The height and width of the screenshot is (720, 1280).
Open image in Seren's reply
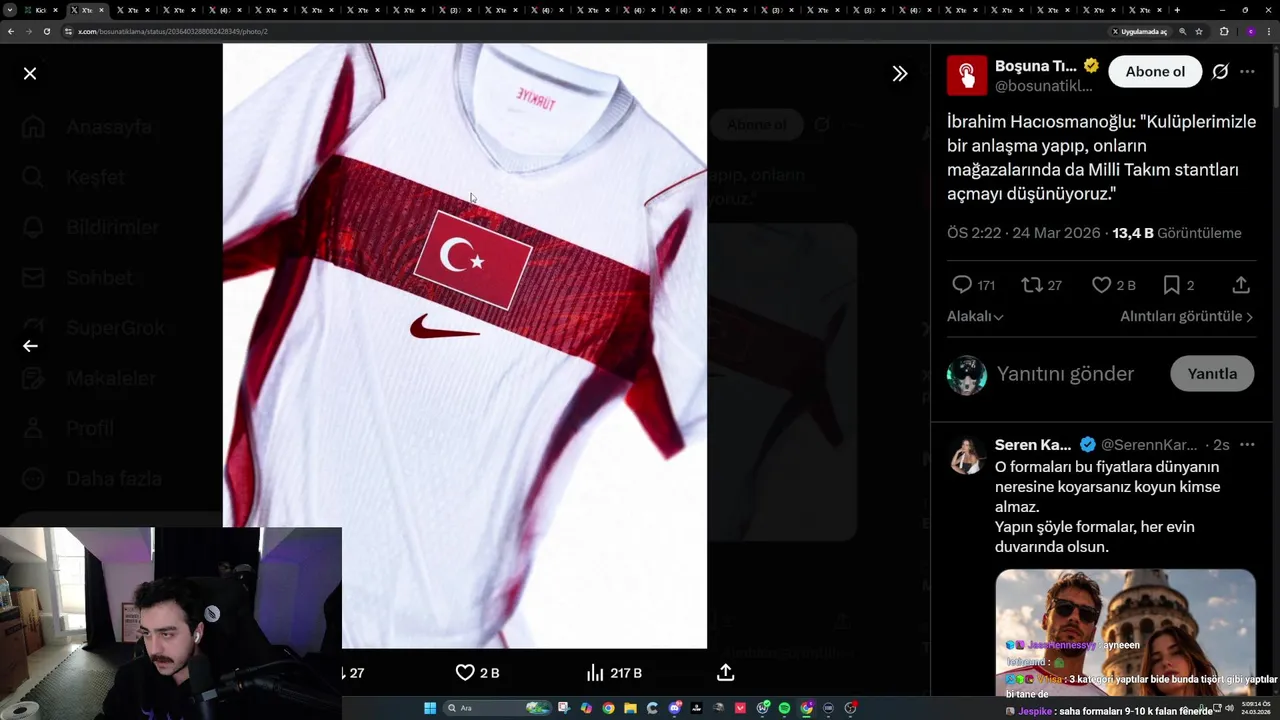[x=1125, y=632]
